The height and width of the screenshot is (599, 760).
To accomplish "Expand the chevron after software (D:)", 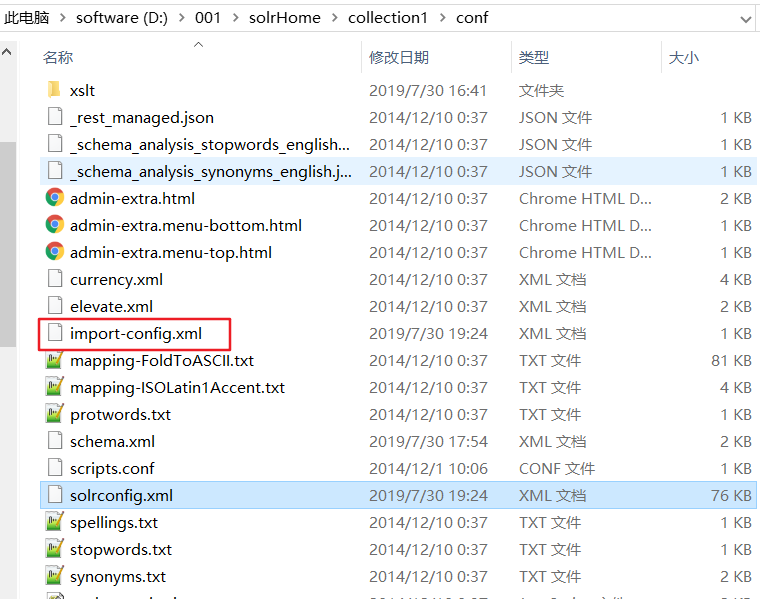I will (x=181, y=18).
